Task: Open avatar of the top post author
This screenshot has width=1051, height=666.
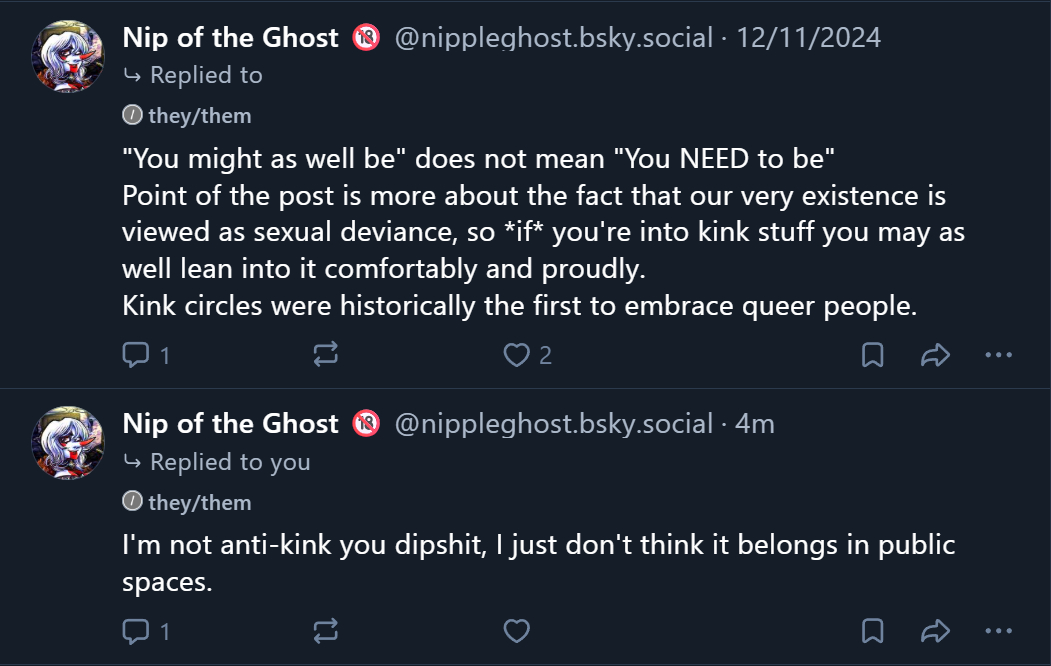Action: [x=71, y=56]
